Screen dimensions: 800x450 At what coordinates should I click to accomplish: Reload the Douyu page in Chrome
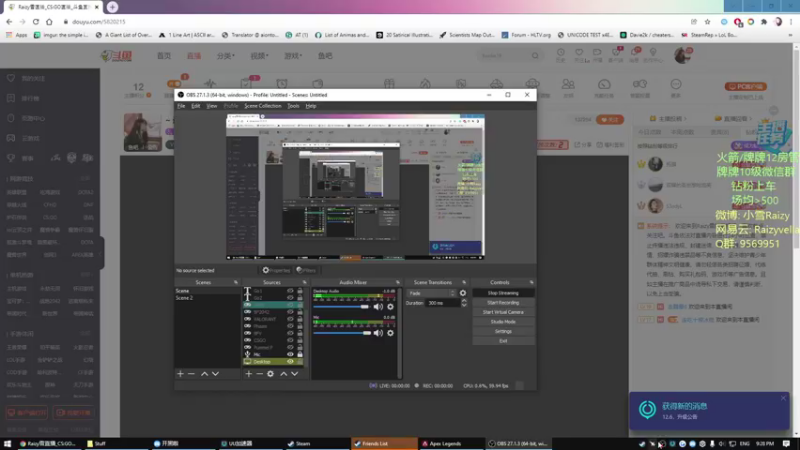point(36,22)
